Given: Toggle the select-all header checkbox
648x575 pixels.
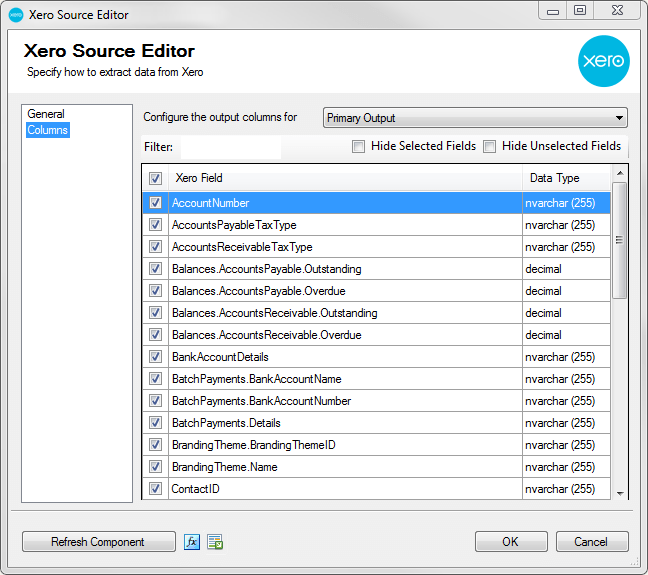Looking at the screenshot, I should 155,178.
